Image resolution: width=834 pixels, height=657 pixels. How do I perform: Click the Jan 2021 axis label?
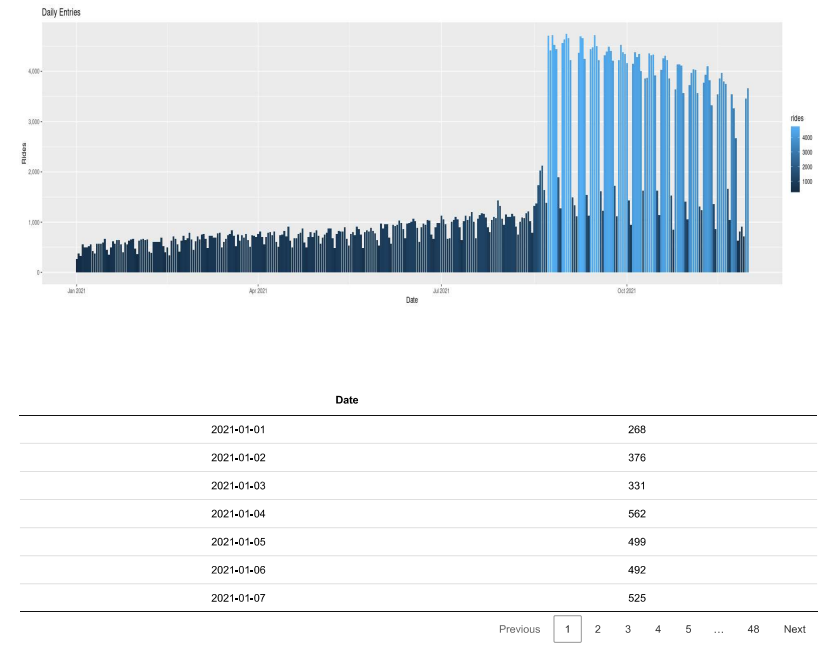click(76, 291)
